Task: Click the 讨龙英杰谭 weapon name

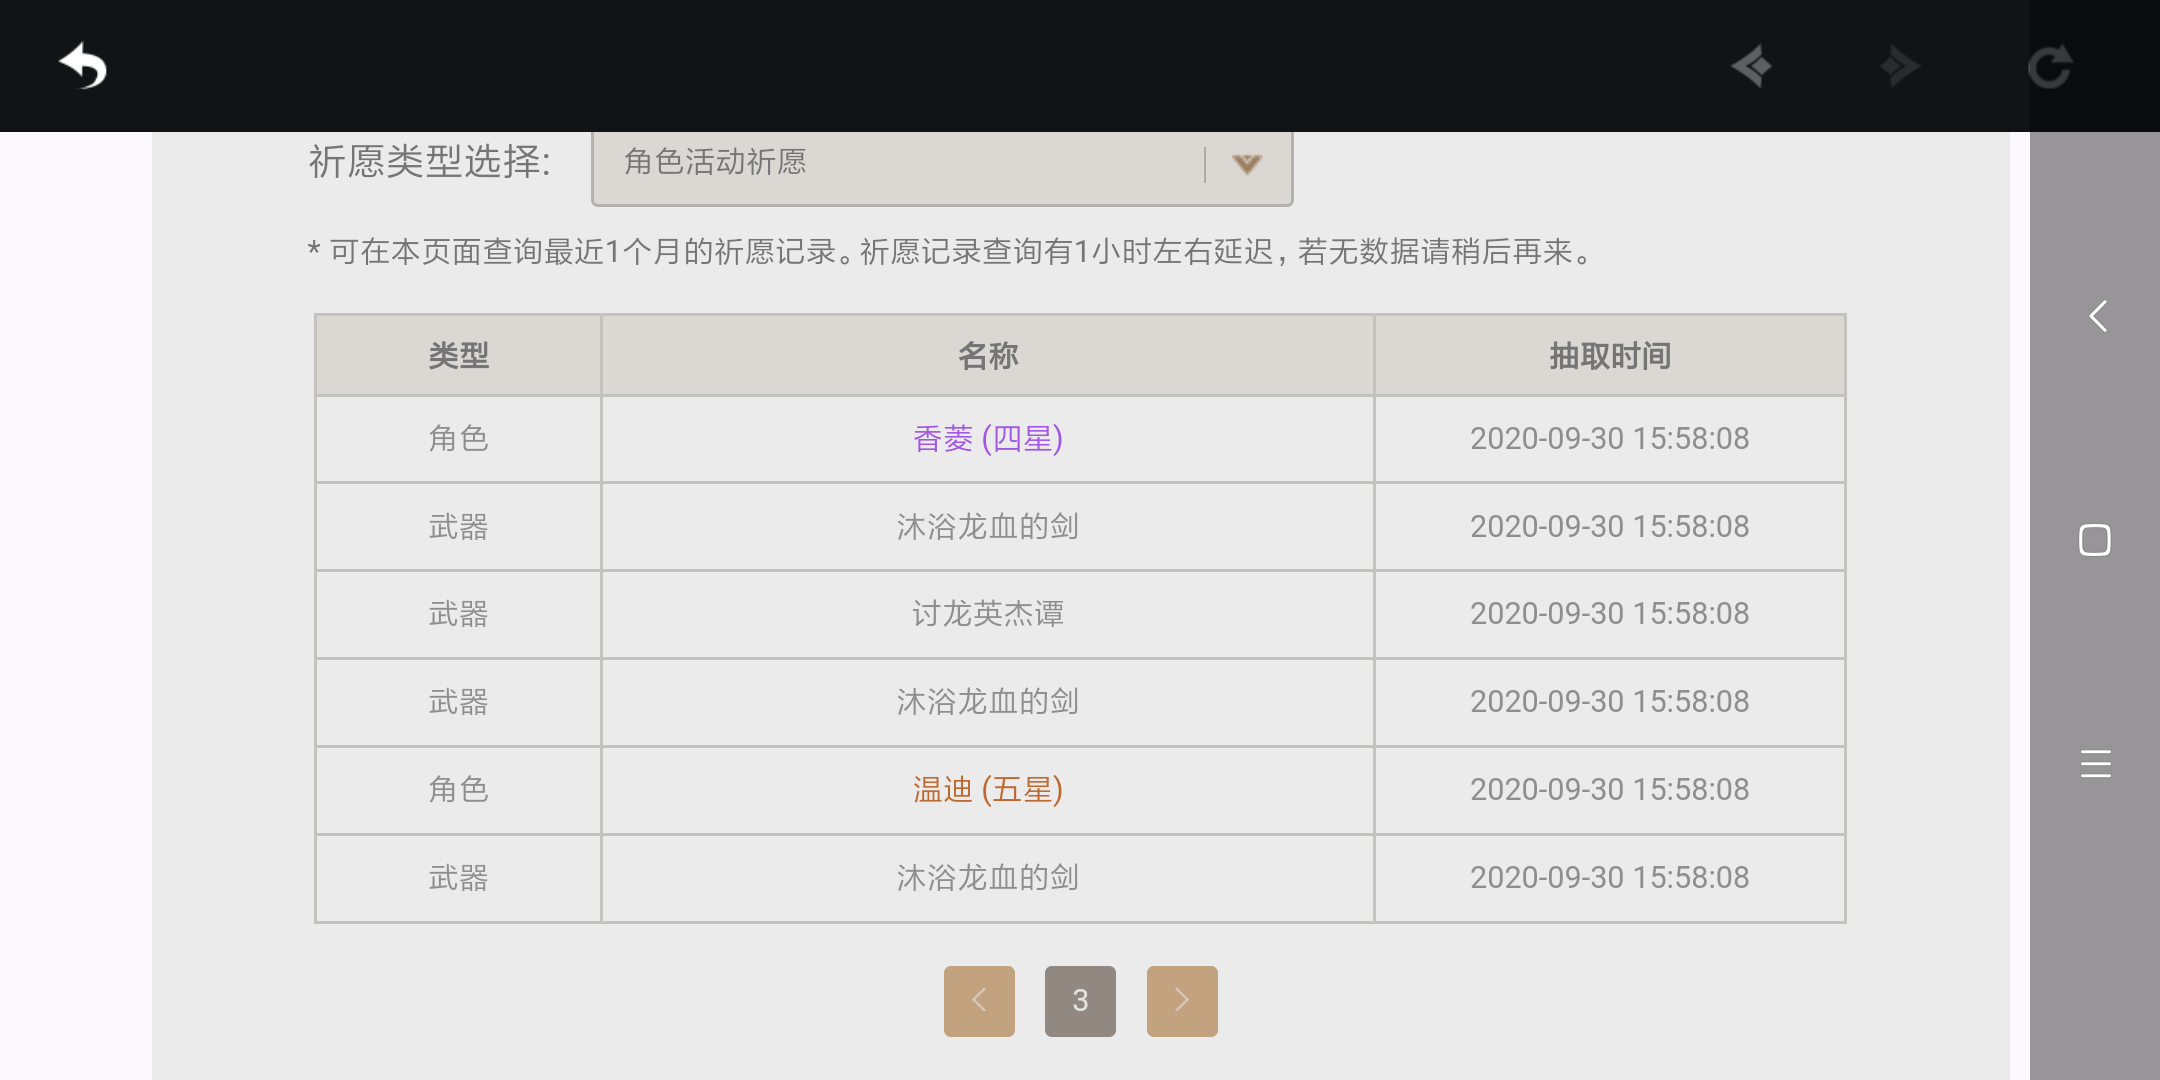Action: tap(988, 614)
